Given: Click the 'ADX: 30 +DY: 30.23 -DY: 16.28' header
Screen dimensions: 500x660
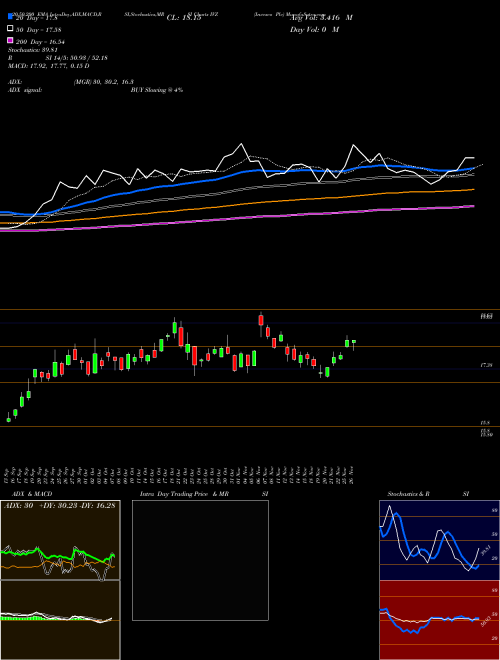Looking at the screenshot, I should tap(59, 505).
